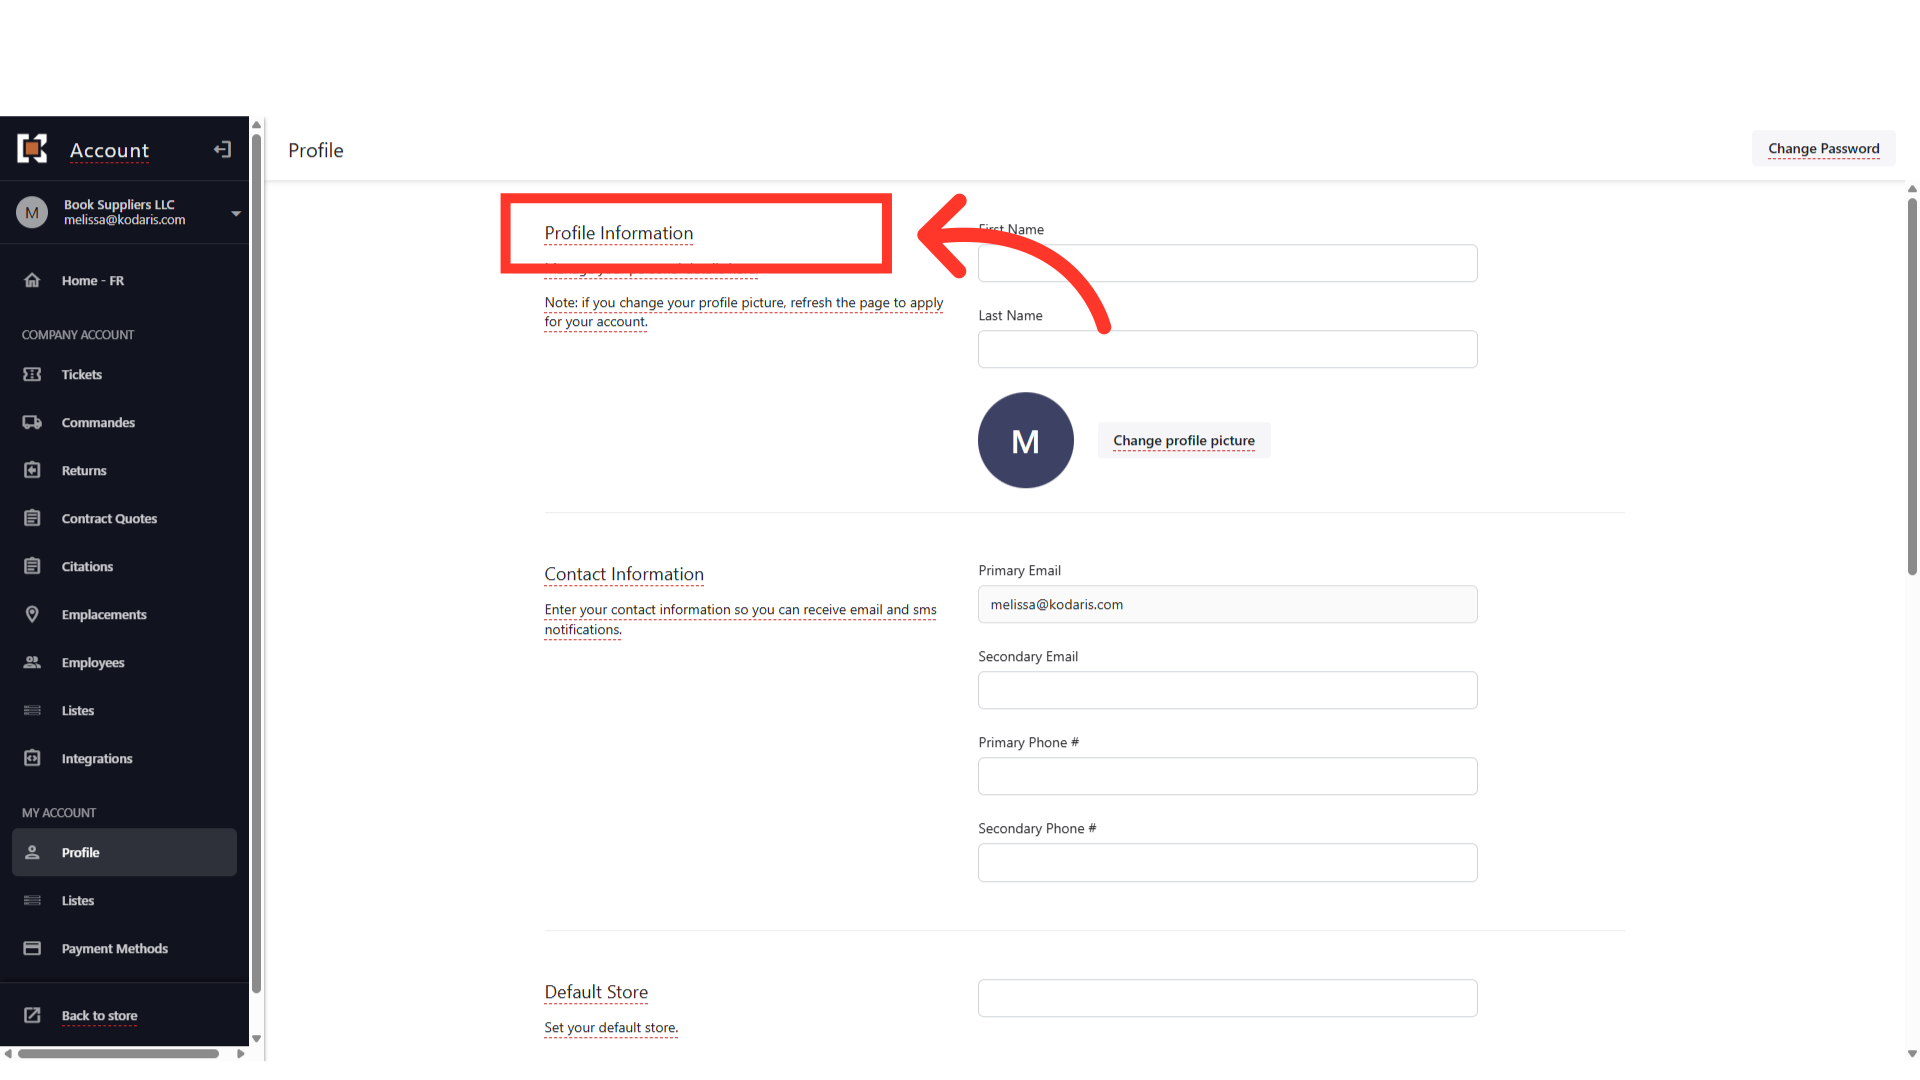Click the Back to store external-link icon
This screenshot has width=1920, height=1080.
click(x=32, y=1015)
